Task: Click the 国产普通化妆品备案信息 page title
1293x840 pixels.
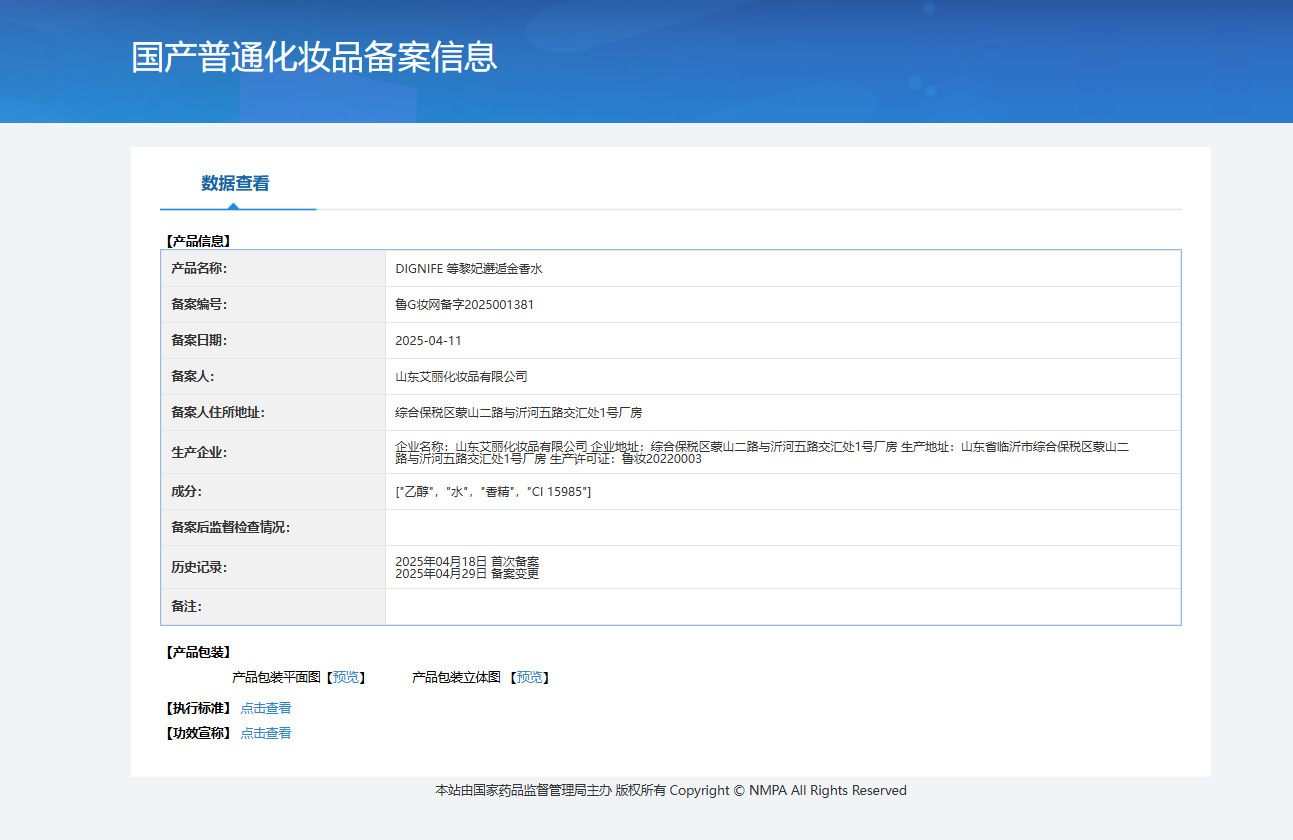Action: 314,57
